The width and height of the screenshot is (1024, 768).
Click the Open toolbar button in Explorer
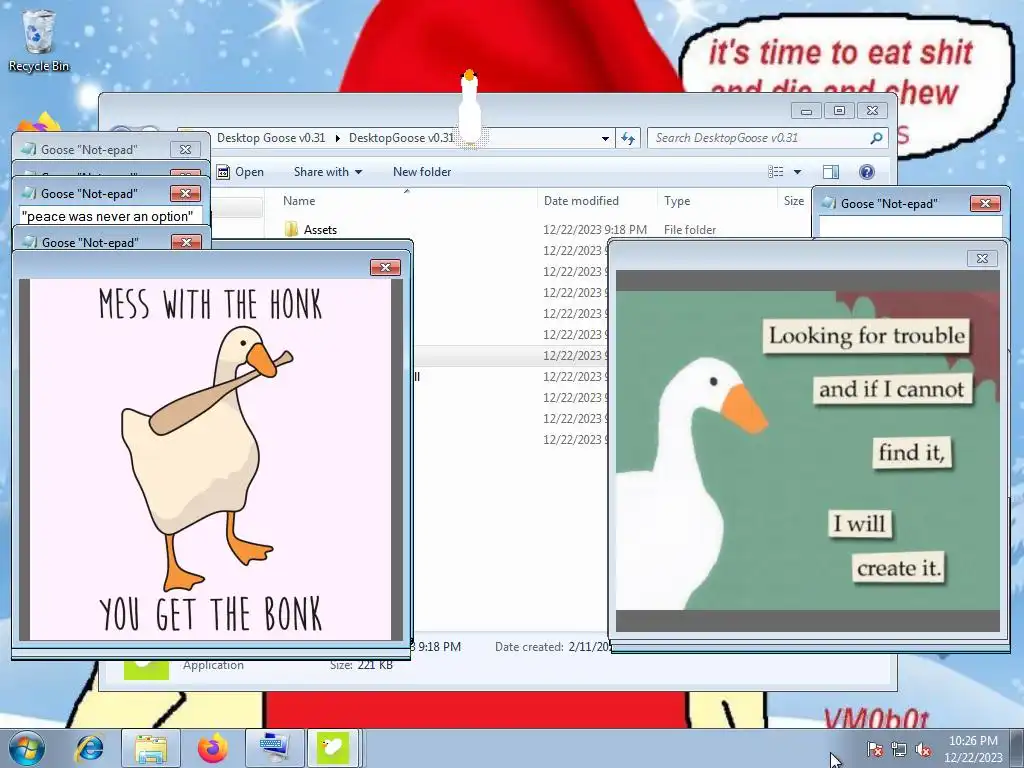click(241, 172)
